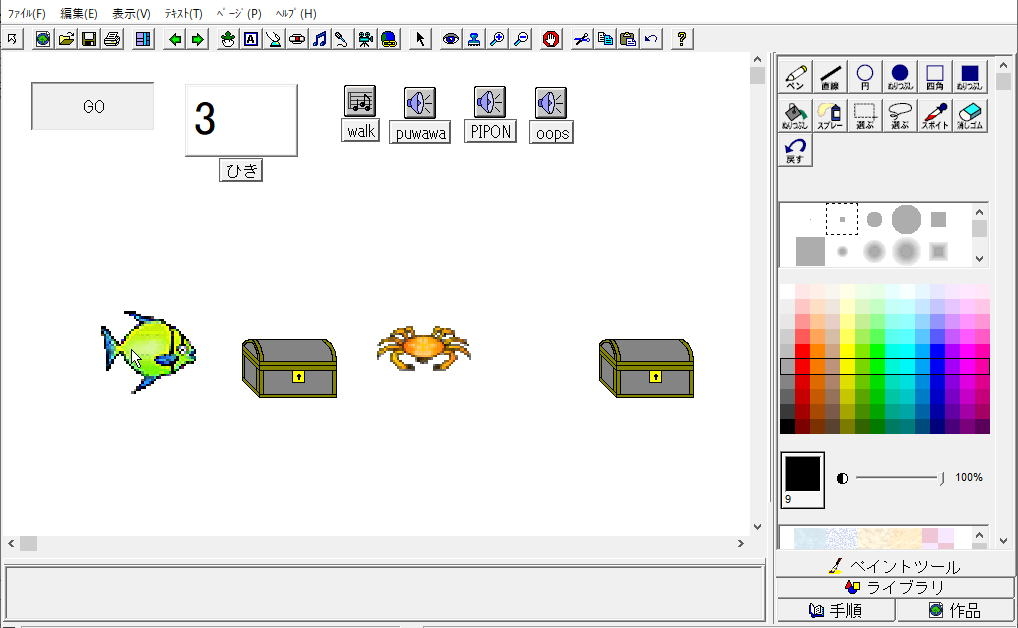Click the fish sprite on canvas
Image resolution: width=1018 pixels, height=628 pixels.
tap(148, 351)
